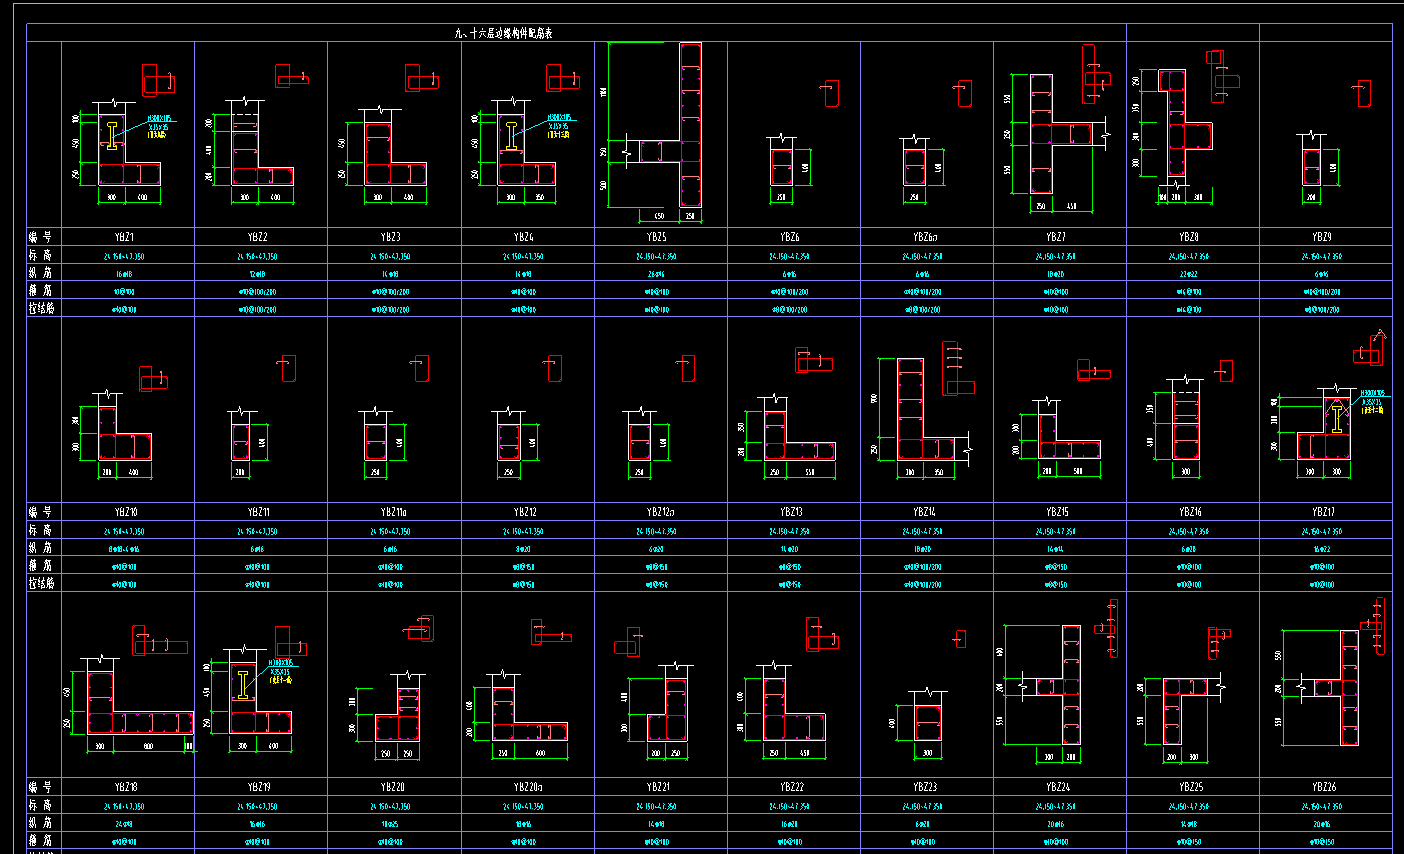Pick the YBZ22 section drawing
This screenshot has height=854, width=1404.
coord(794,709)
